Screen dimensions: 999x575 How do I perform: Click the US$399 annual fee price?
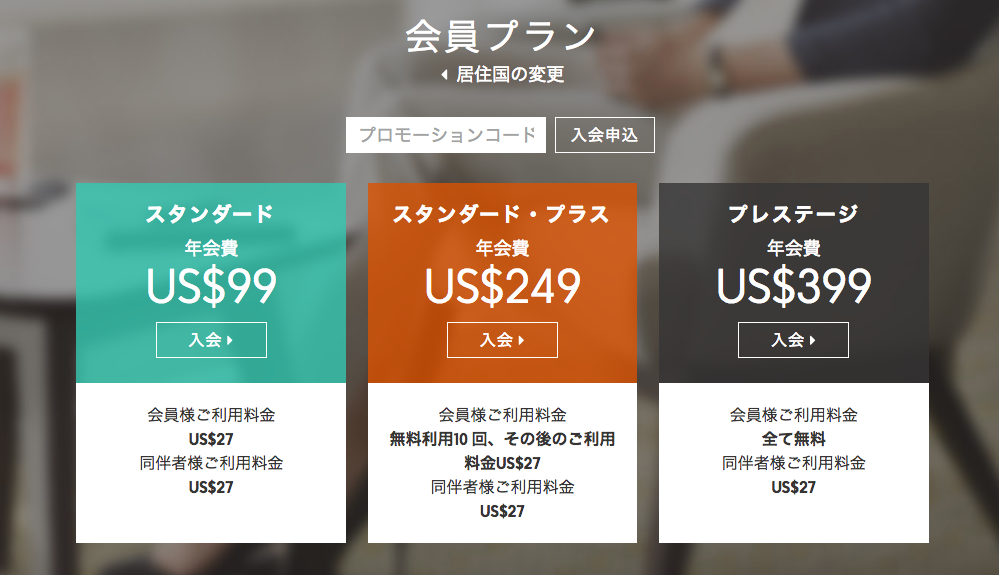794,286
